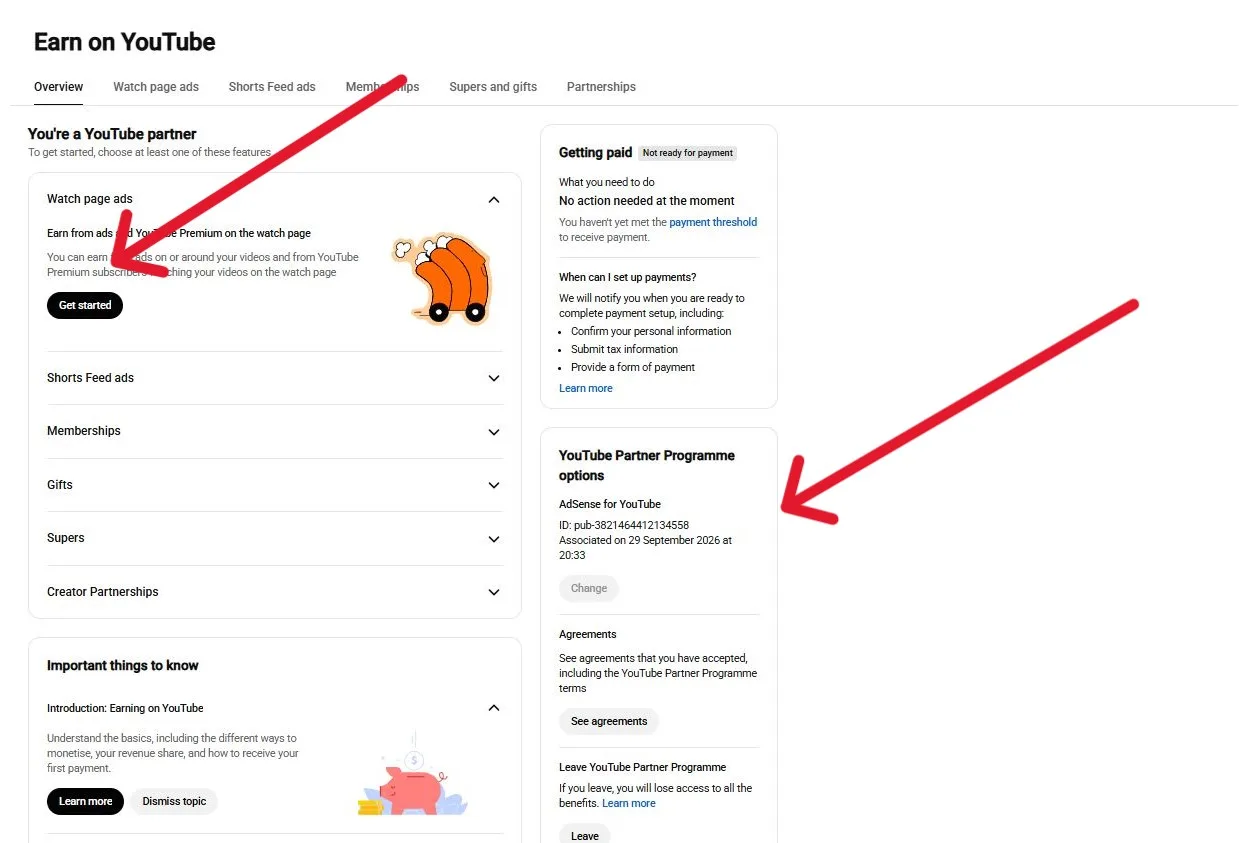Click the Shorts Feed ads row label
The width and height of the screenshot is (1239, 843).
click(90, 378)
